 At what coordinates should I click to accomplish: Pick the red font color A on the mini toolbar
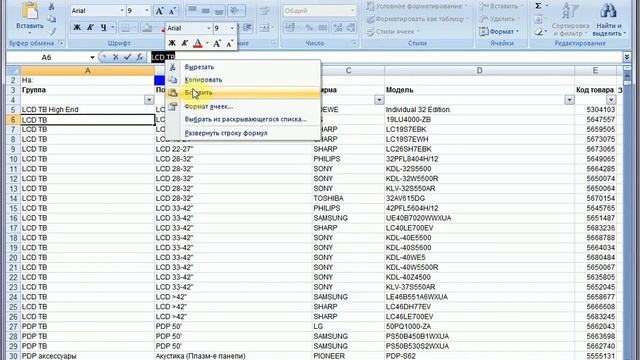click(198, 43)
